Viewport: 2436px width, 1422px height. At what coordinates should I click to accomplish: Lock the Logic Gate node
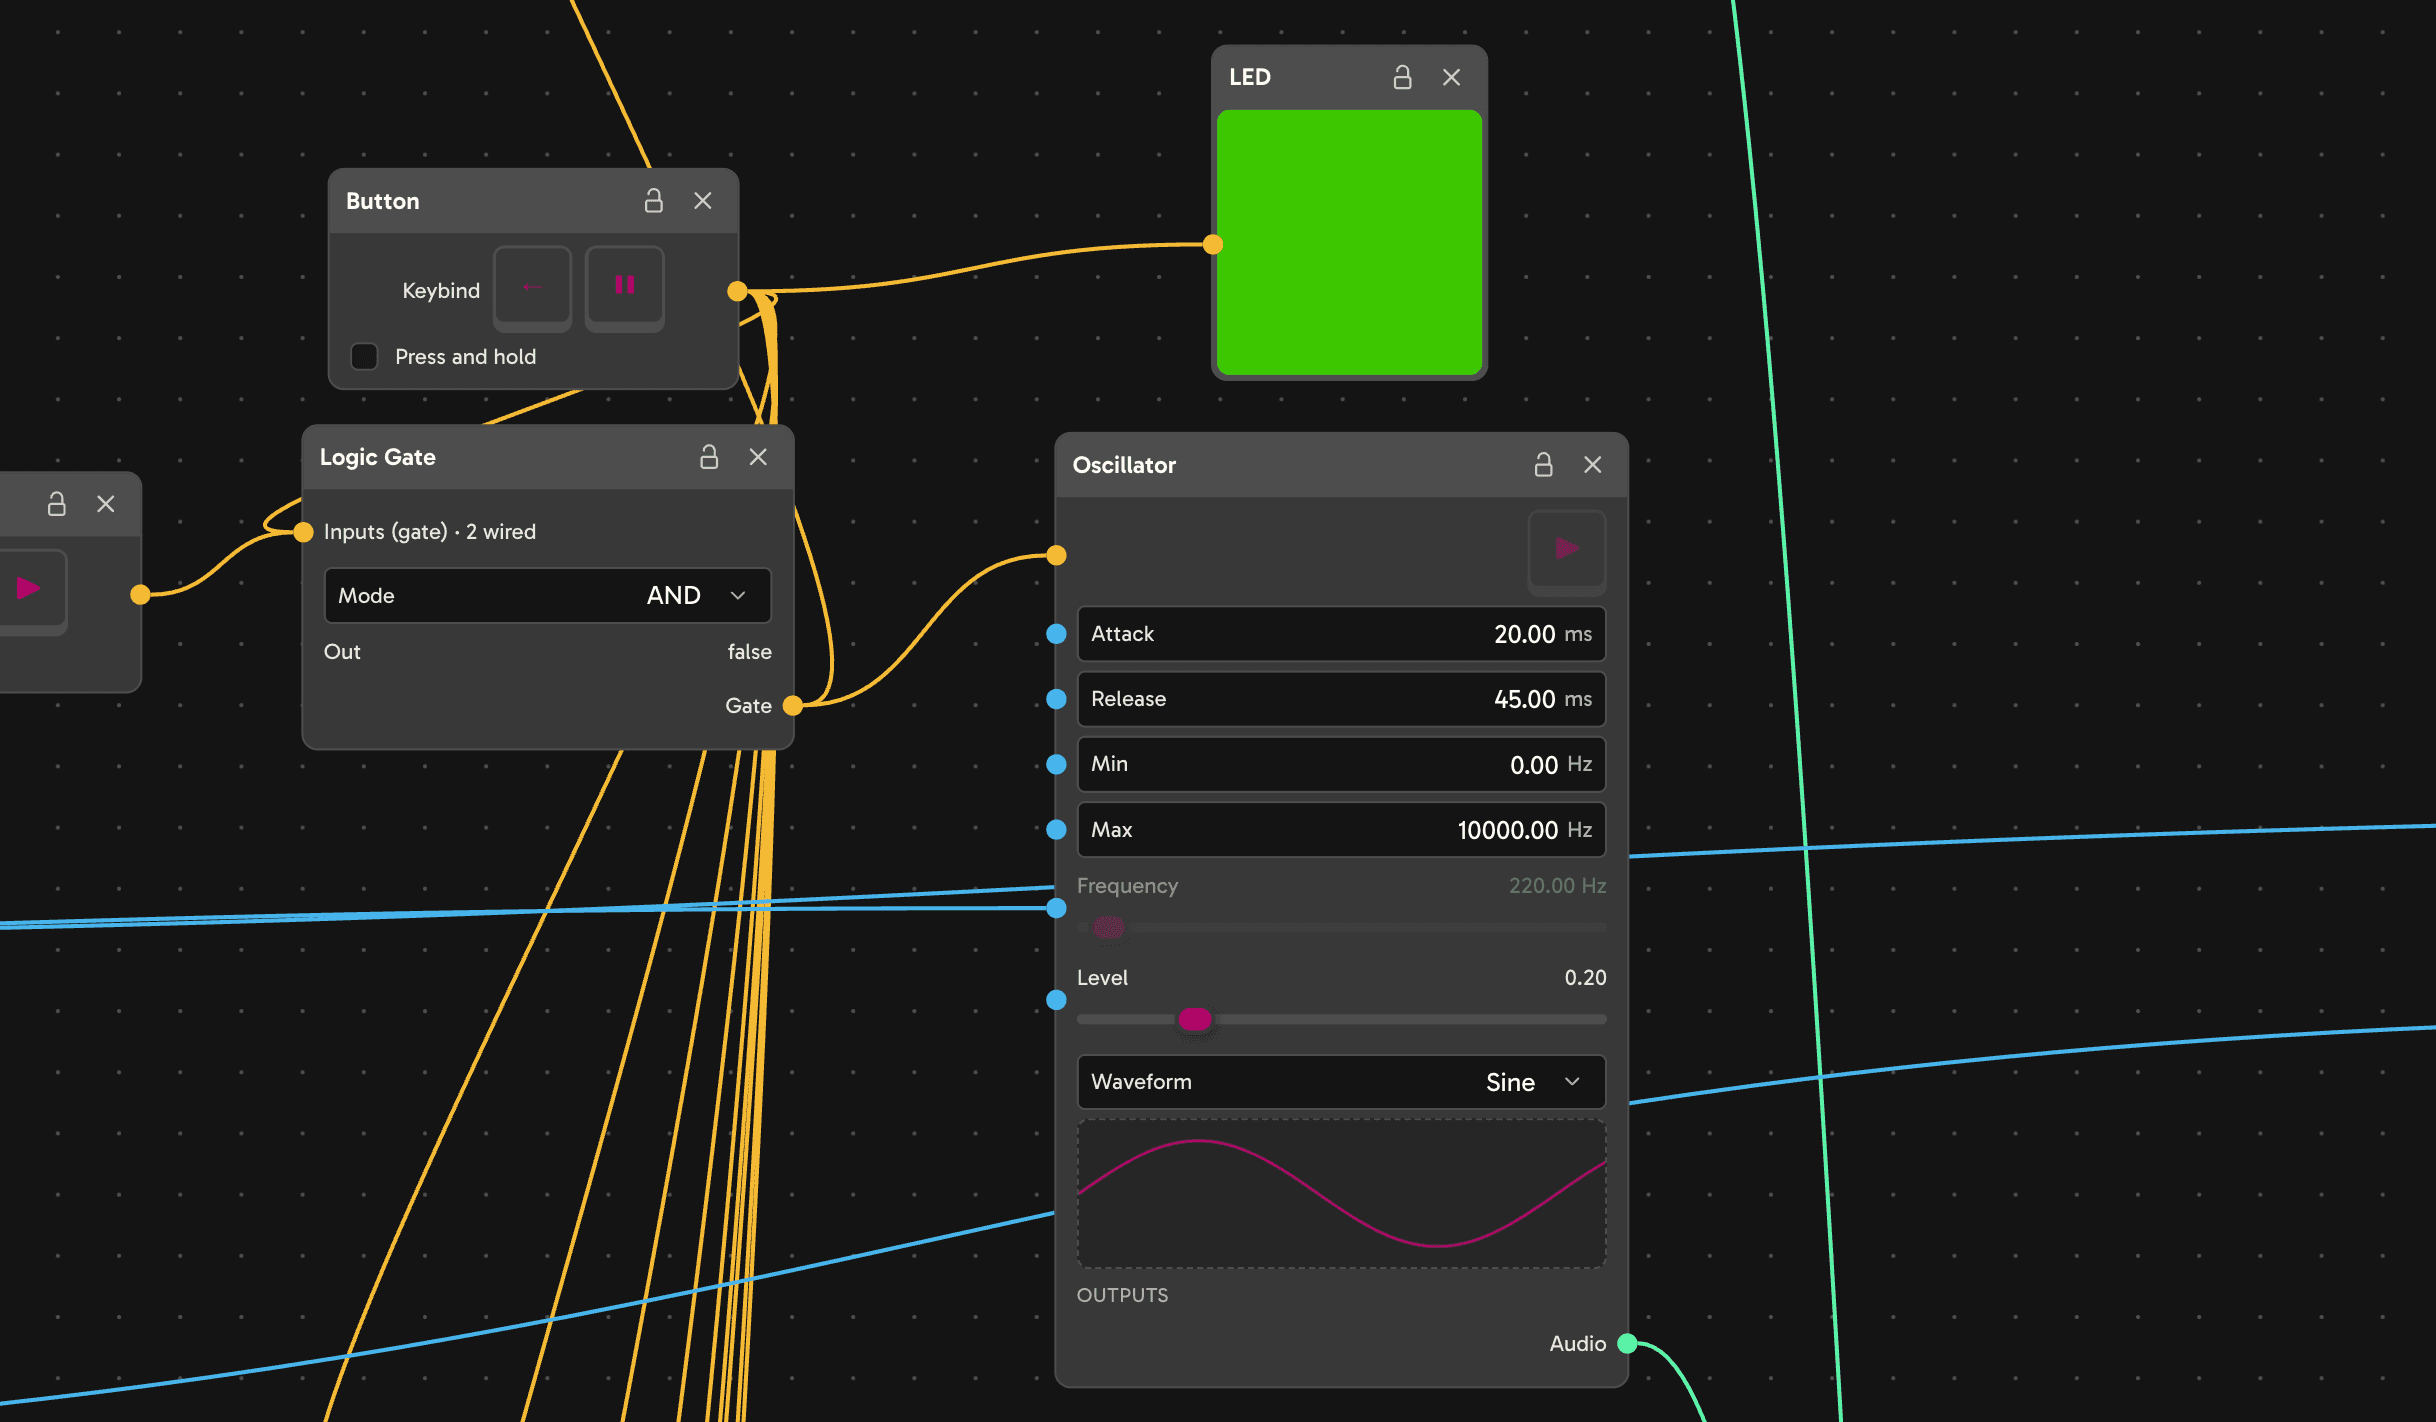click(x=709, y=457)
